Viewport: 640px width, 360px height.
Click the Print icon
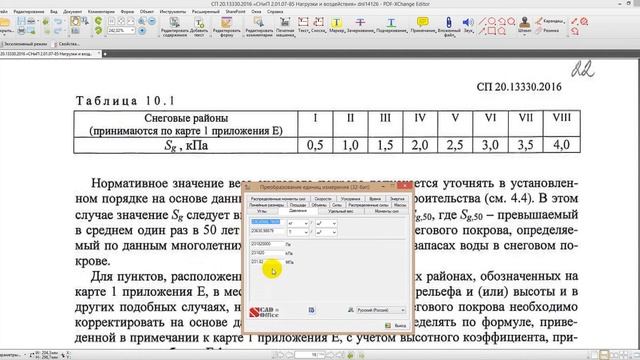pyautogui.click(x=21, y=31)
